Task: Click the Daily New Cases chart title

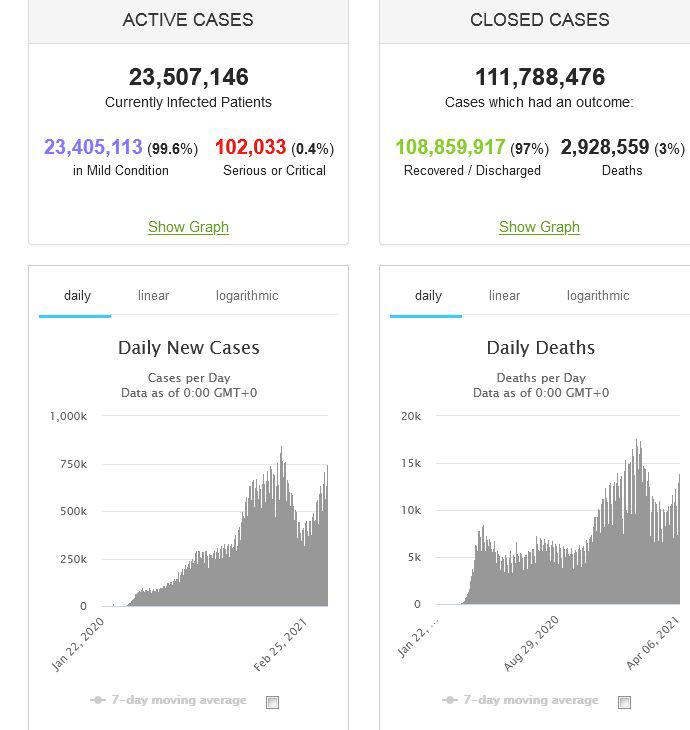Action: (x=188, y=348)
